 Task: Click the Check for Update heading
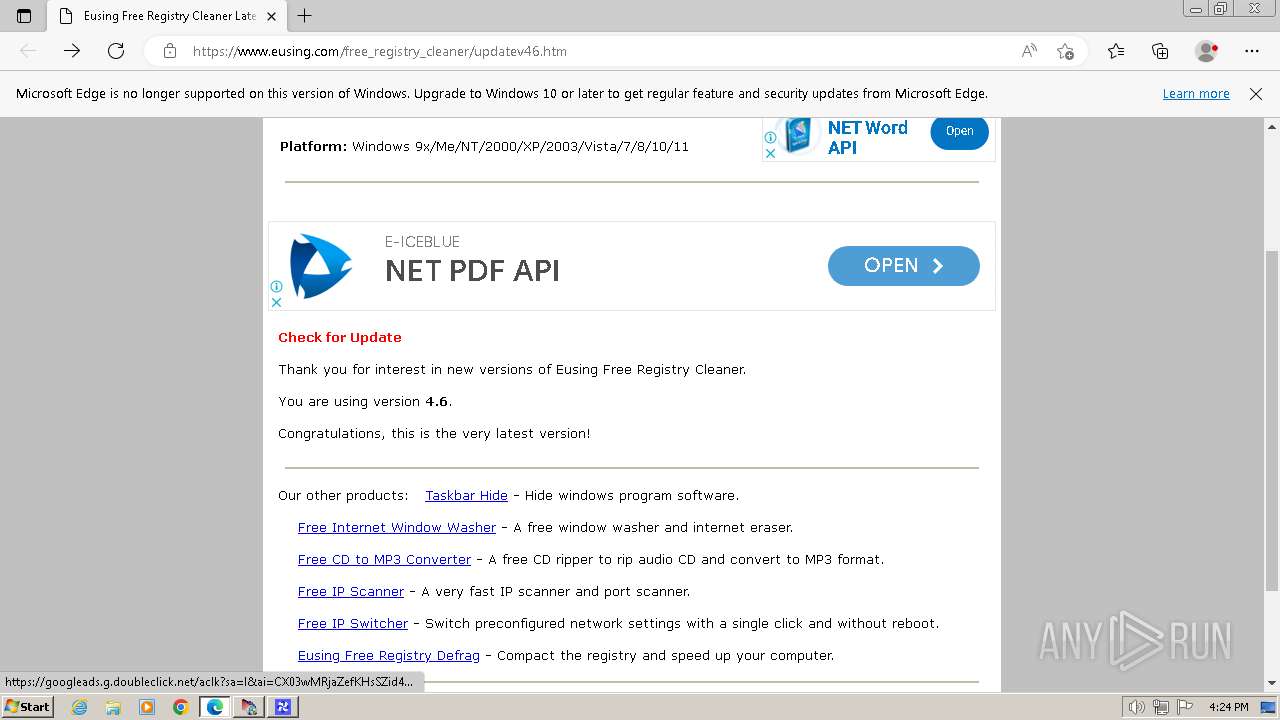pos(340,337)
